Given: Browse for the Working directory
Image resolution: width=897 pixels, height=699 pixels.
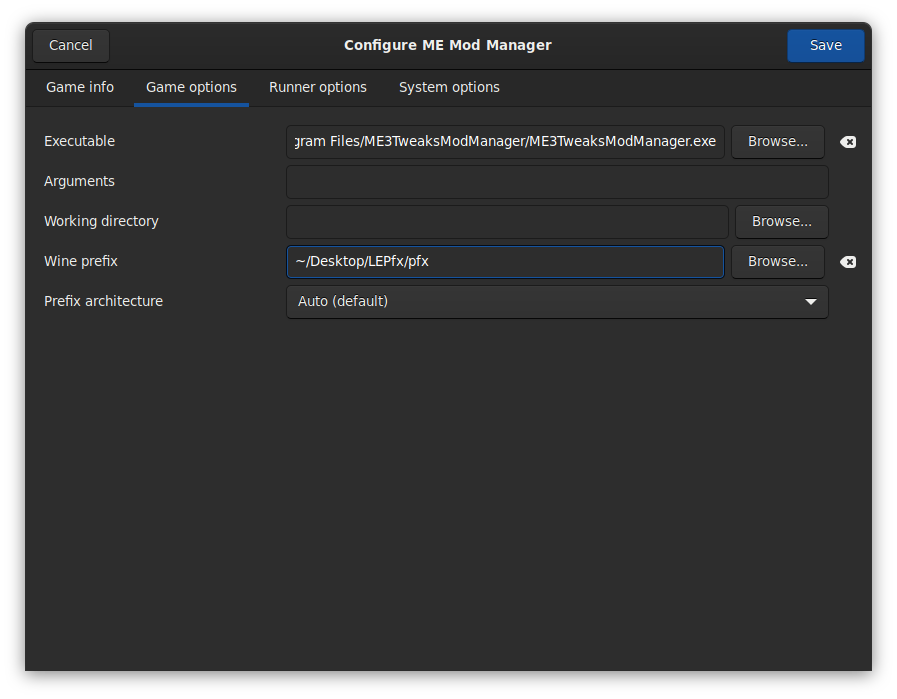Looking at the screenshot, I should pyautogui.click(x=781, y=222).
